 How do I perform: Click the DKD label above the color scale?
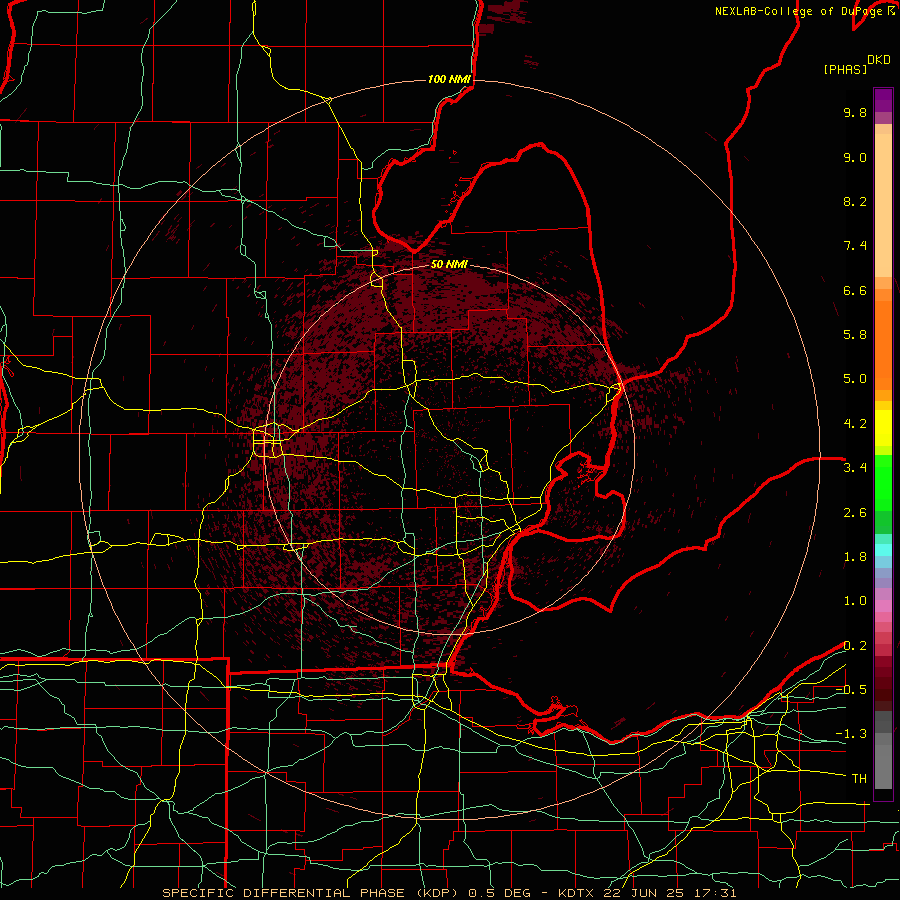click(x=879, y=60)
